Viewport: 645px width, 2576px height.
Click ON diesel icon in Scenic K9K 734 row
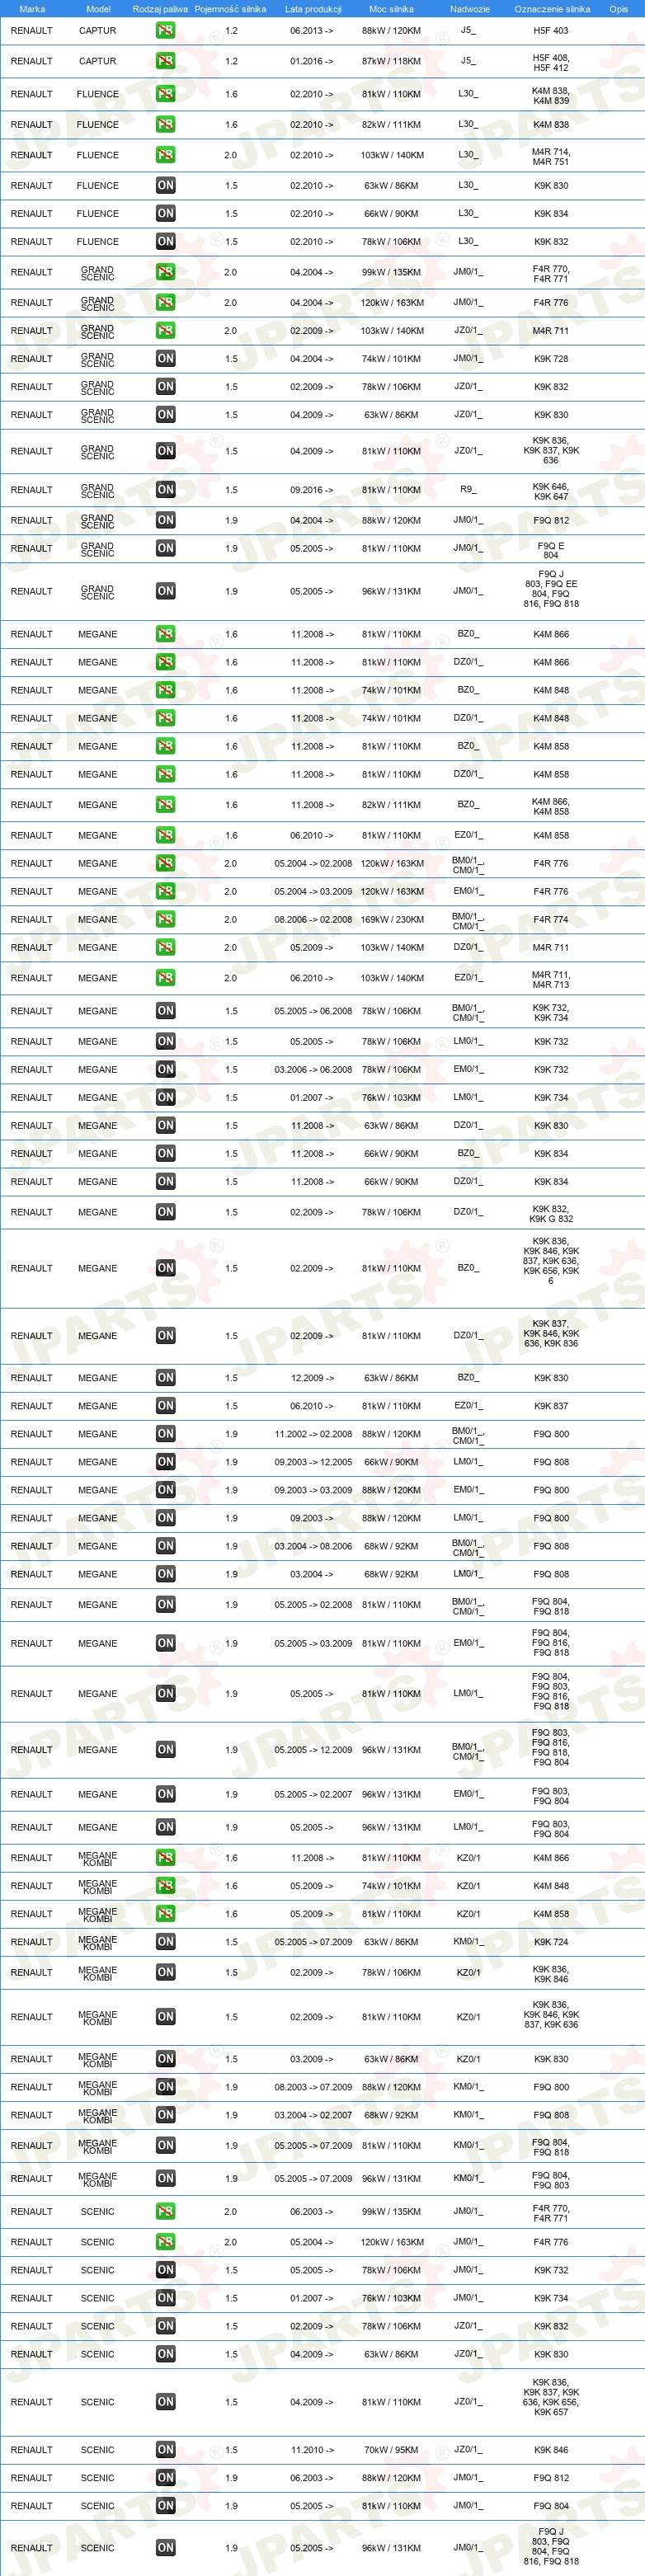click(x=165, y=2298)
